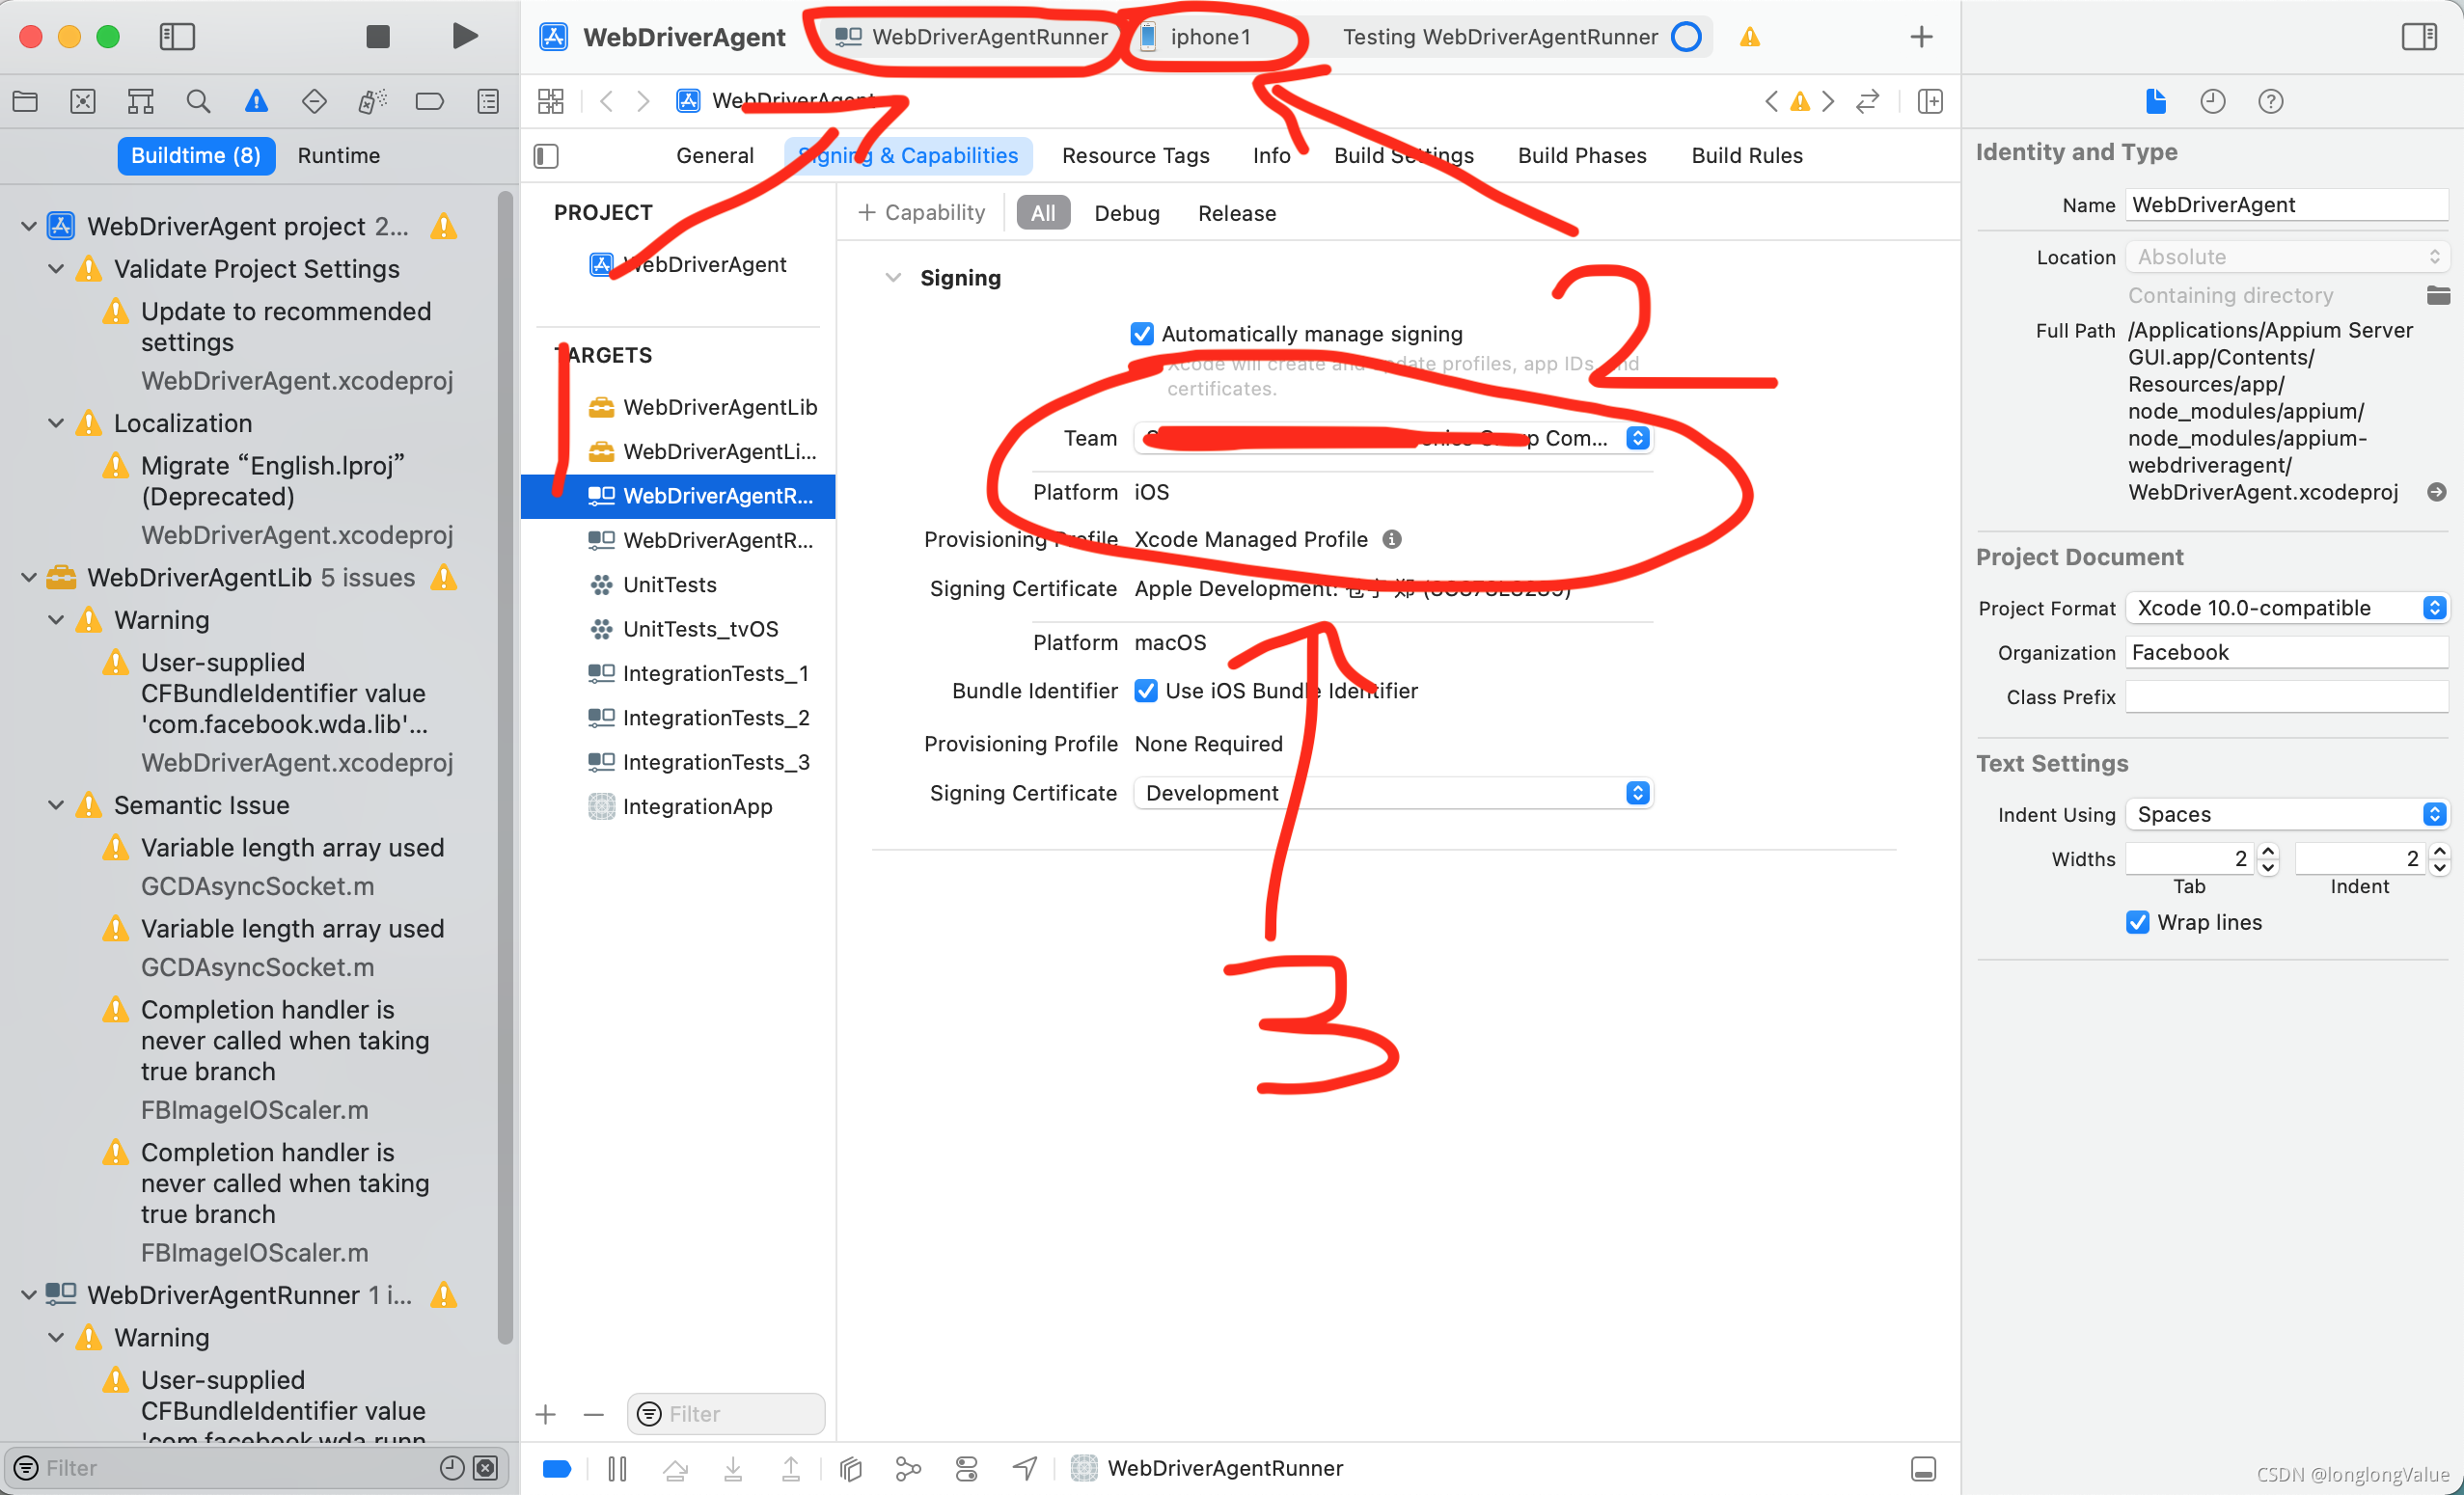Viewport: 2464px width, 1495px height.
Task: Collapse the Signing section
Action: 893,278
